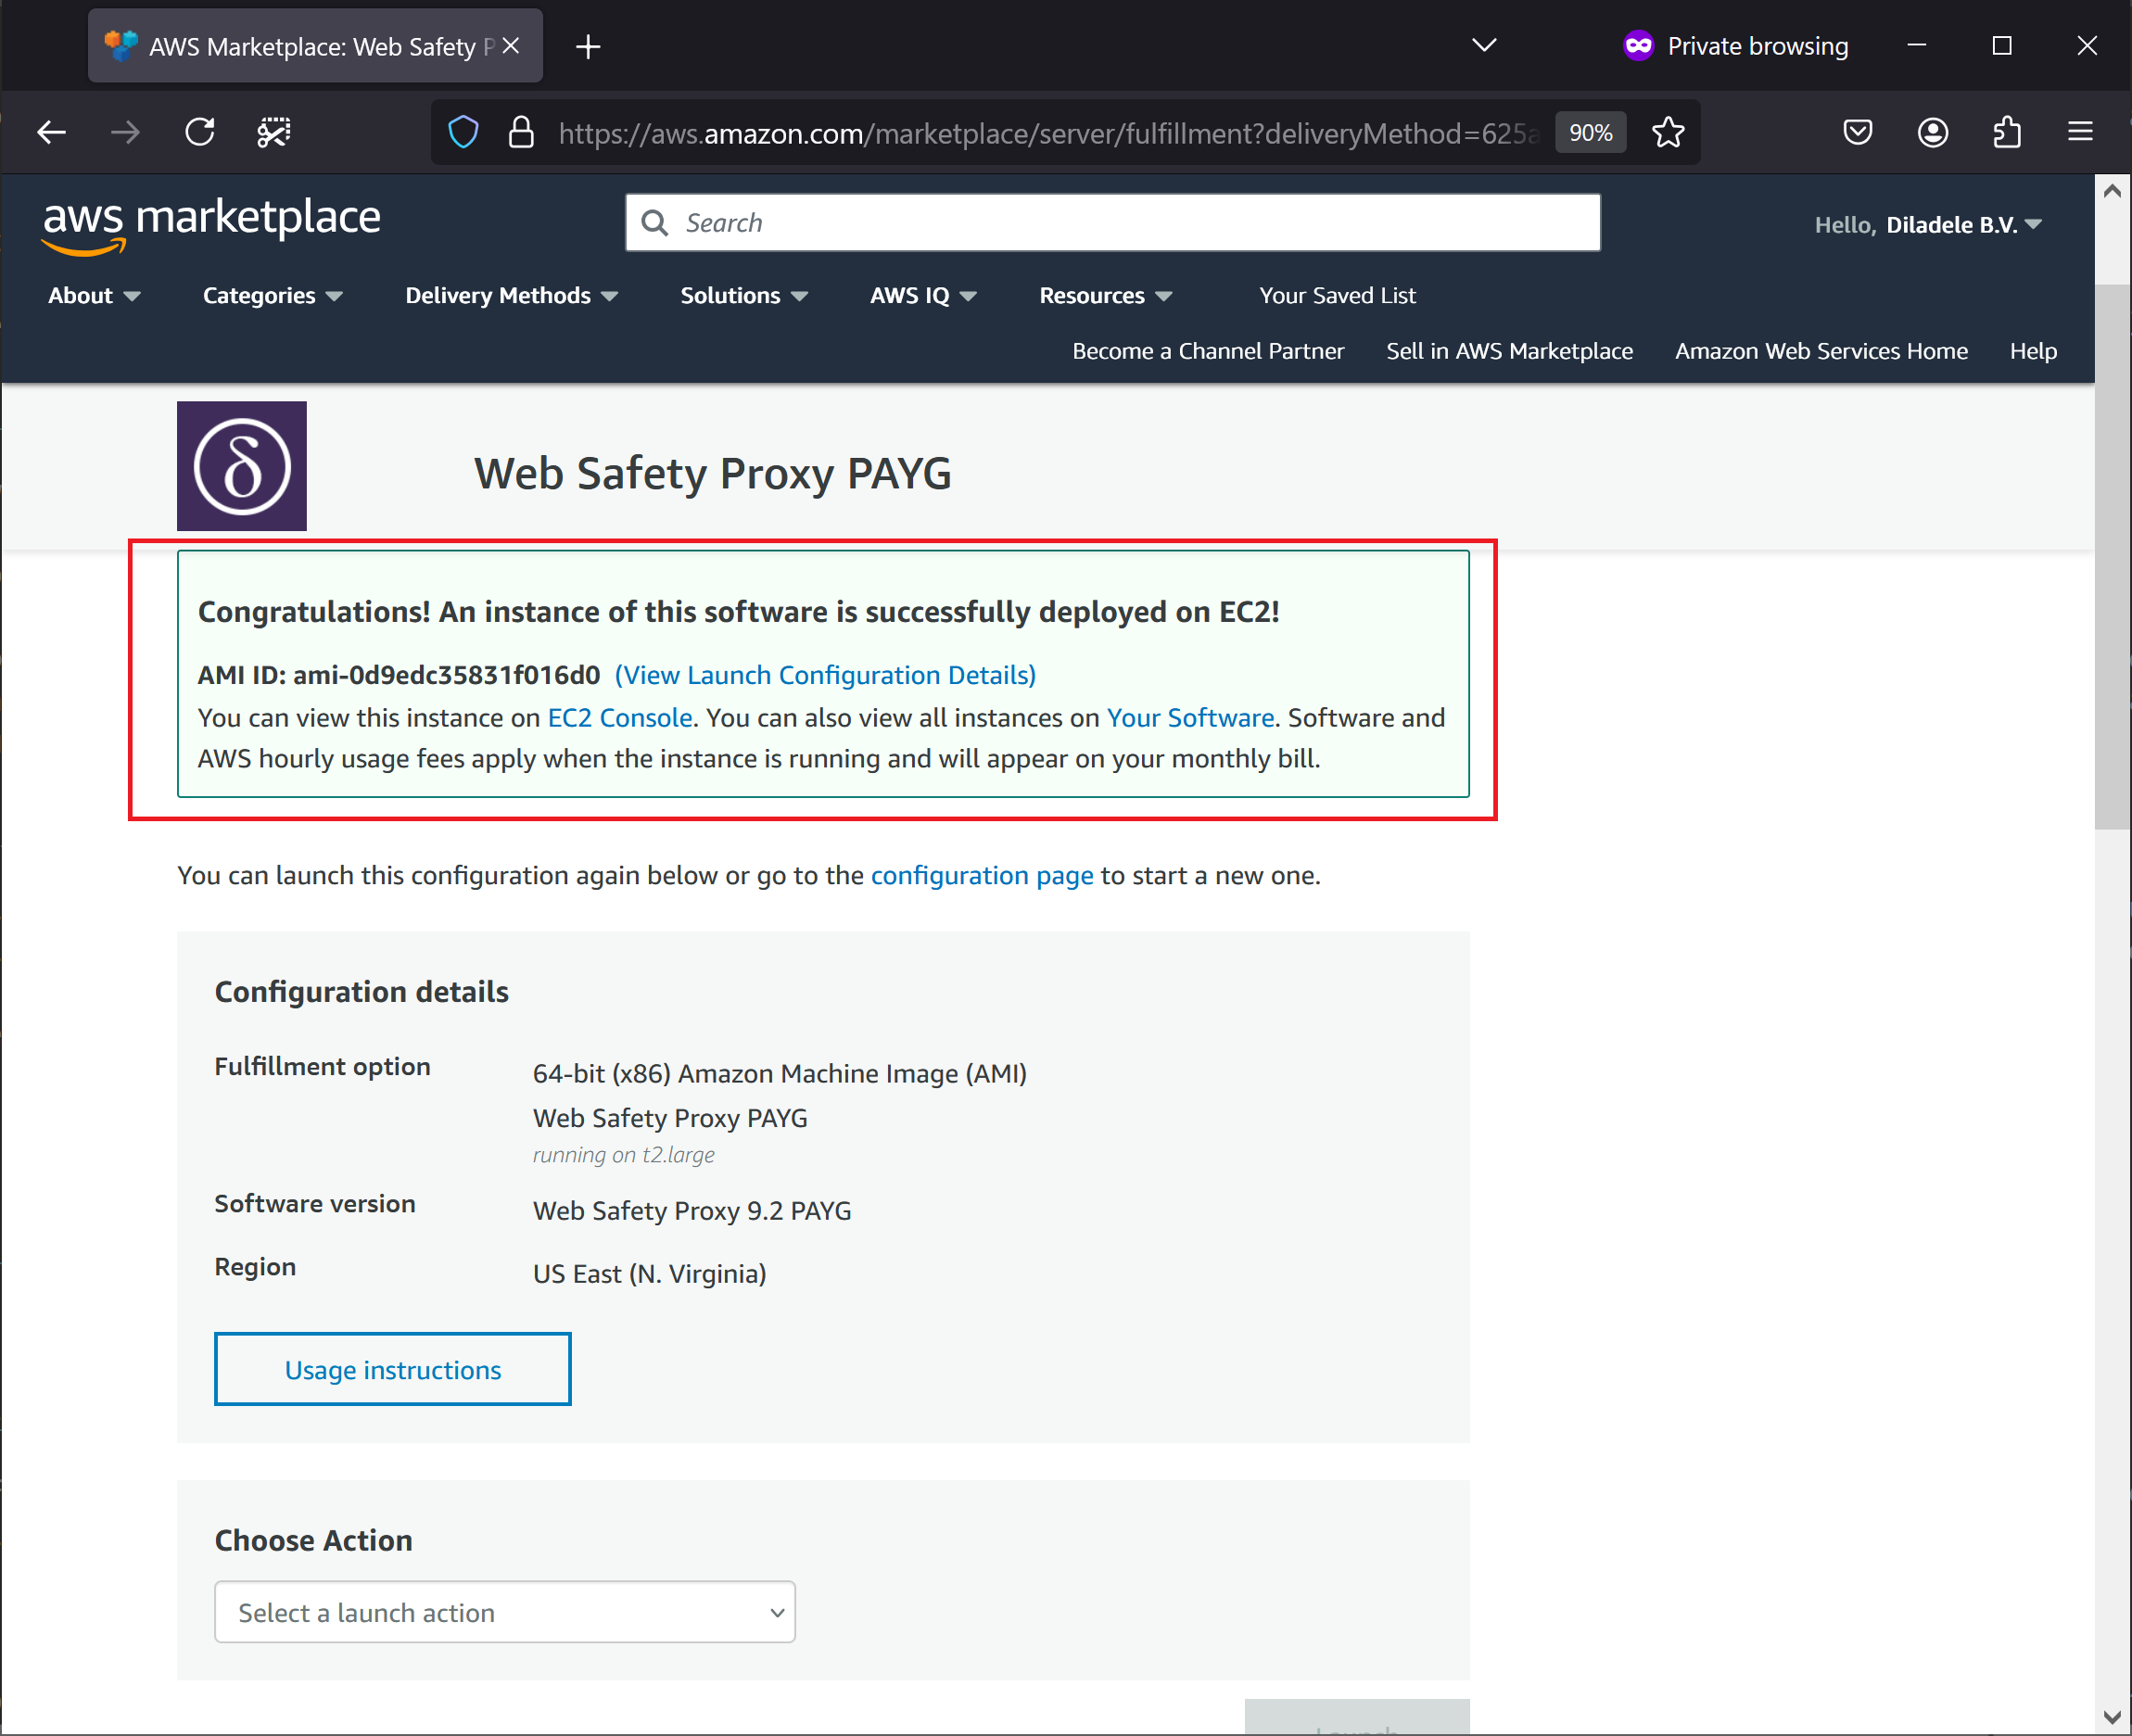
Task: Reload the current page
Action: tap(200, 132)
